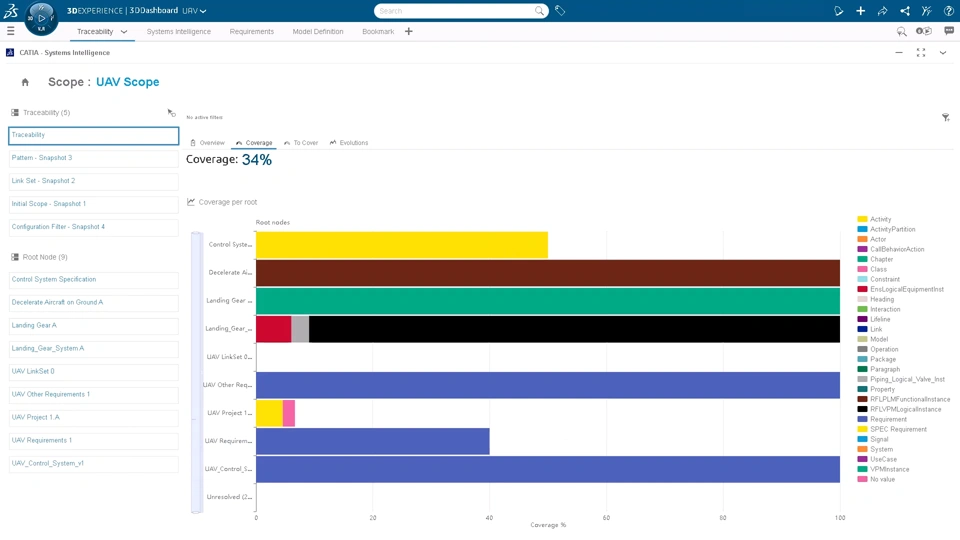Click the home icon next to Scope
Viewport: 960px width, 540px height.
pos(25,82)
